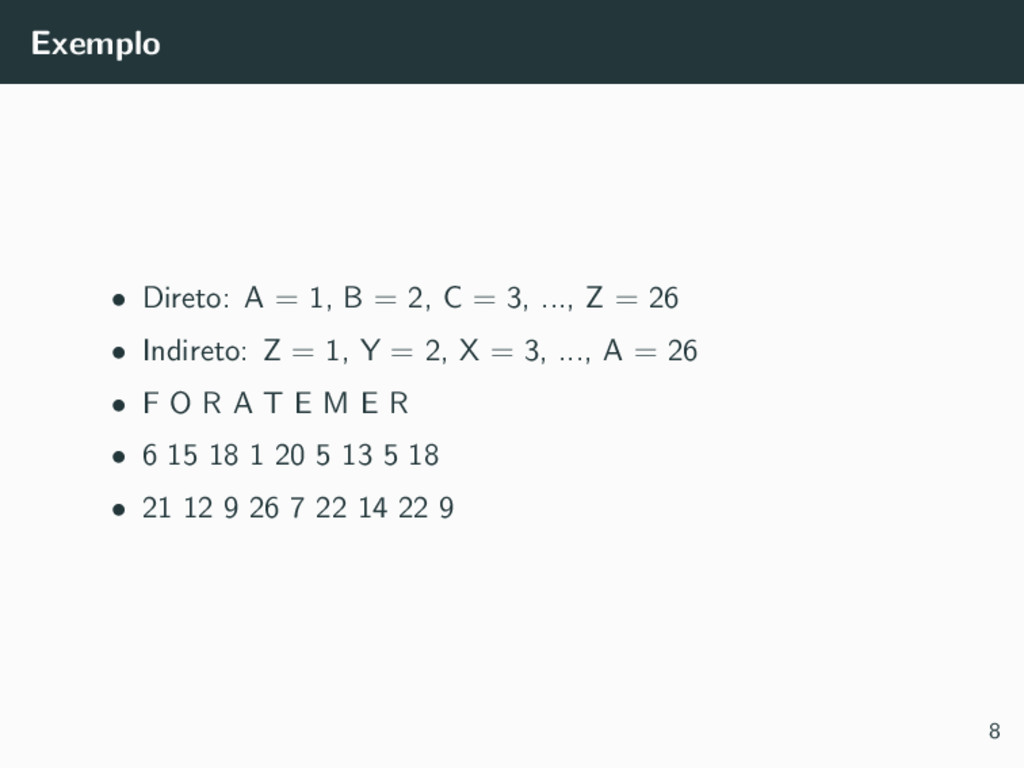Click the letter 'F' in FORATEMER
The width and height of the screenshot is (1024, 768).
(x=150, y=403)
